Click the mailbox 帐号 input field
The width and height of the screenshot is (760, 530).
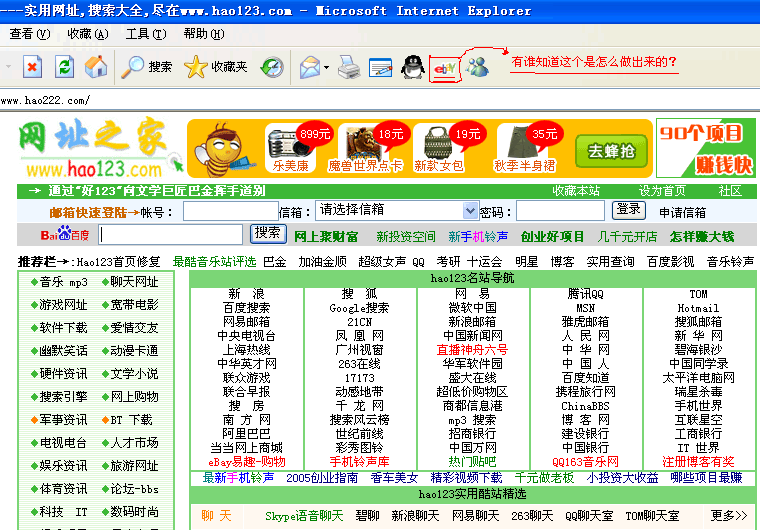230,211
